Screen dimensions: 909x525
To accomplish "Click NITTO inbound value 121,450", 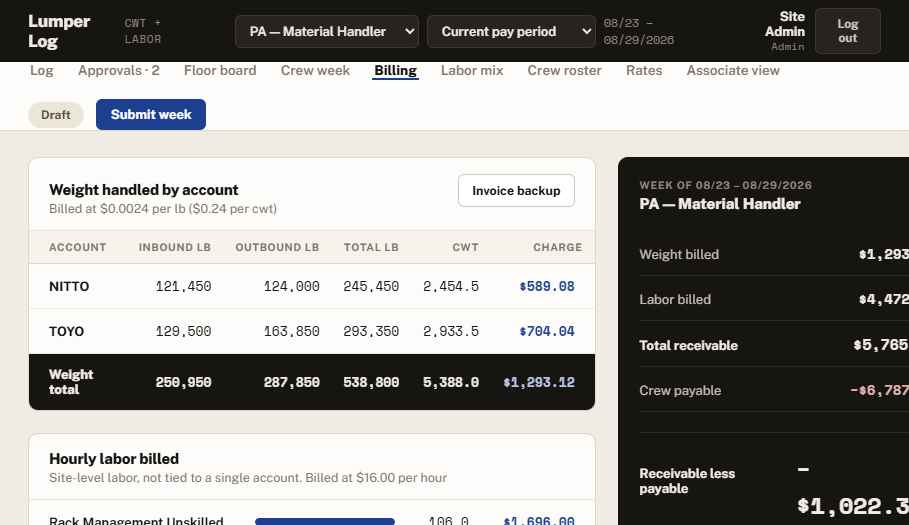I will point(183,286).
